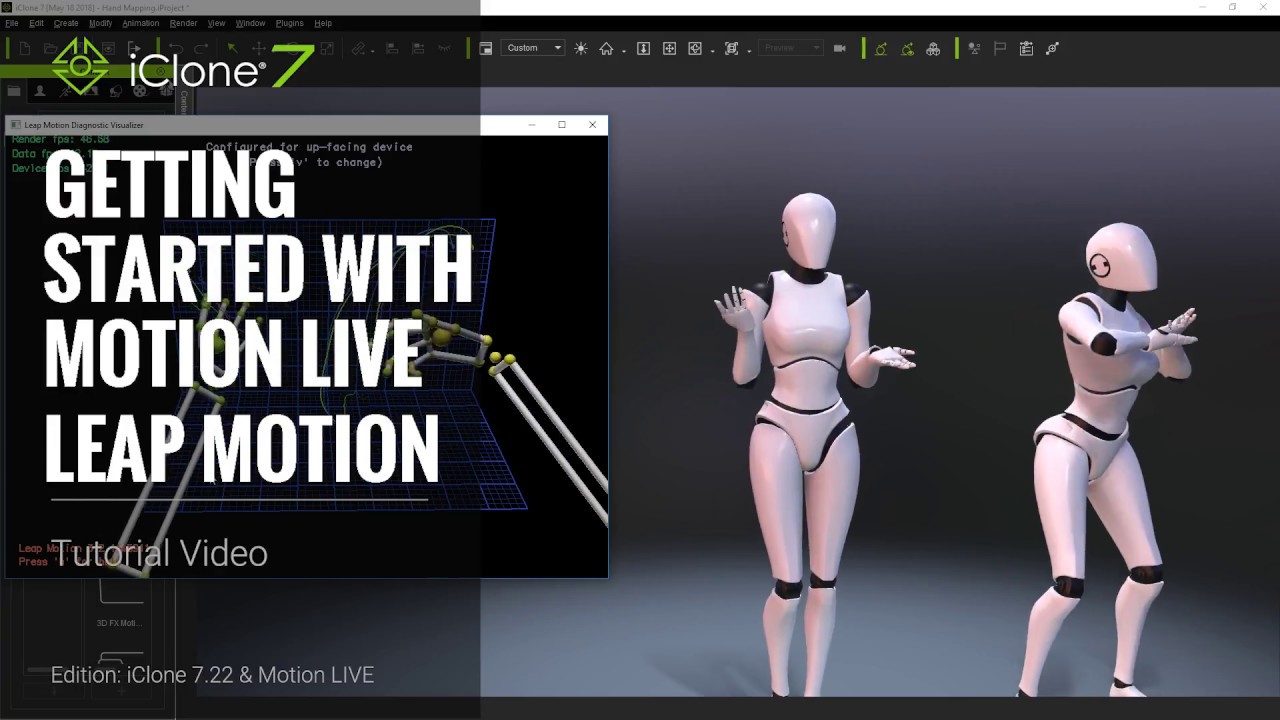This screenshot has height=720, width=1280.
Task: Click the flag icon in the toolbar
Action: (x=1000, y=48)
